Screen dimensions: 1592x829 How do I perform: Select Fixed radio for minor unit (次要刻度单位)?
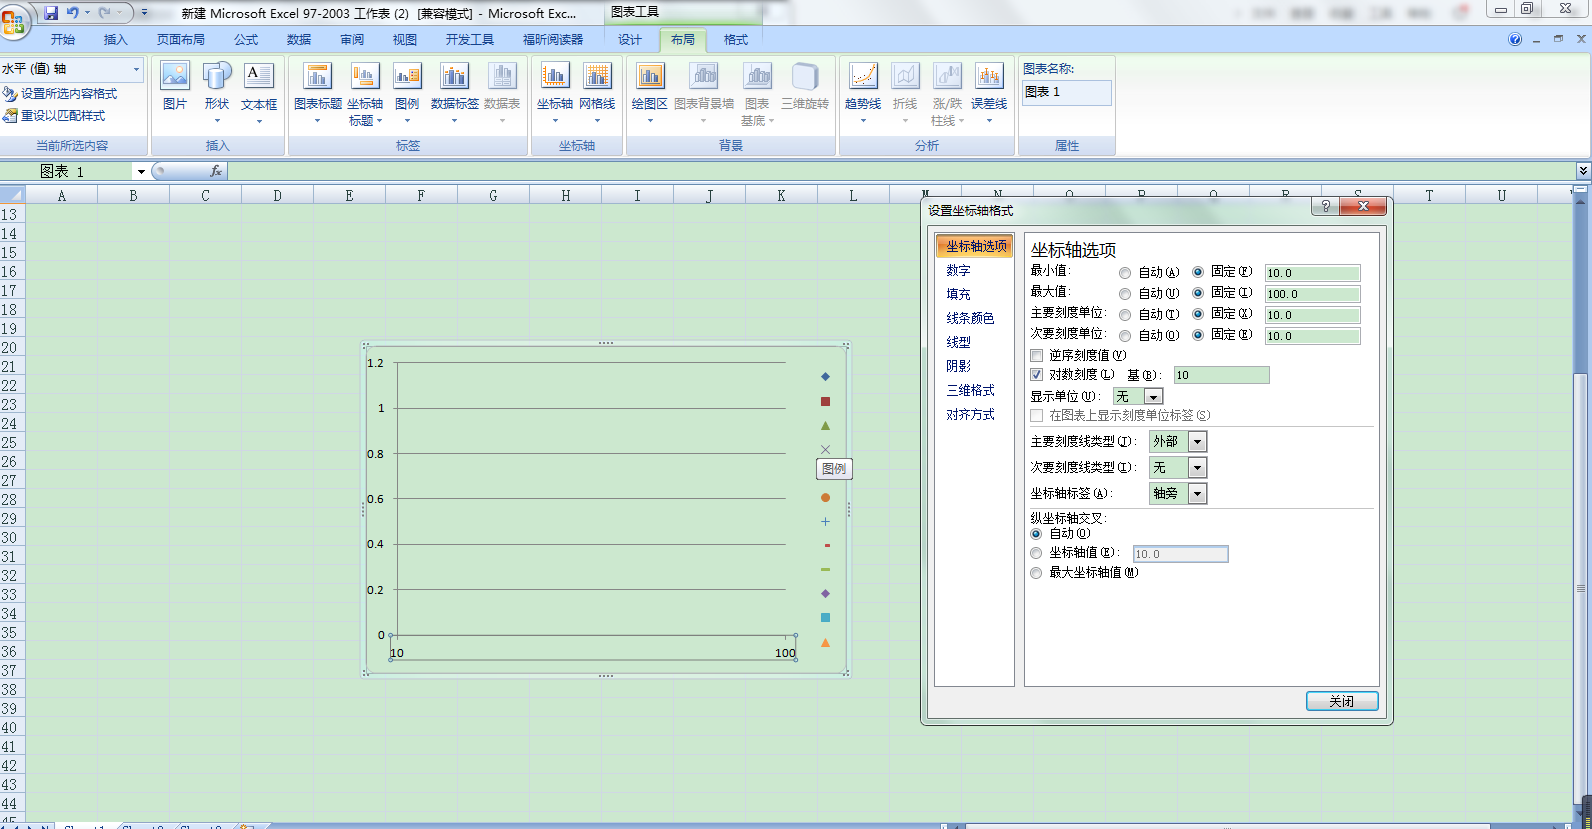coord(1198,335)
